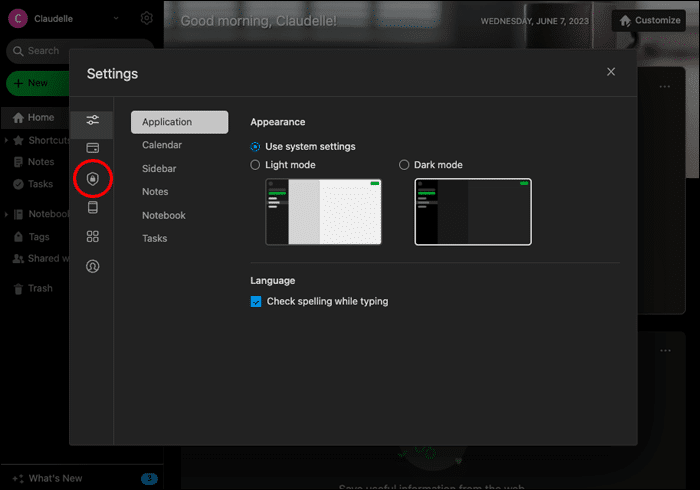Expand the Notebooks tree arrow
This screenshot has height=490, width=700.
(x=6, y=214)
